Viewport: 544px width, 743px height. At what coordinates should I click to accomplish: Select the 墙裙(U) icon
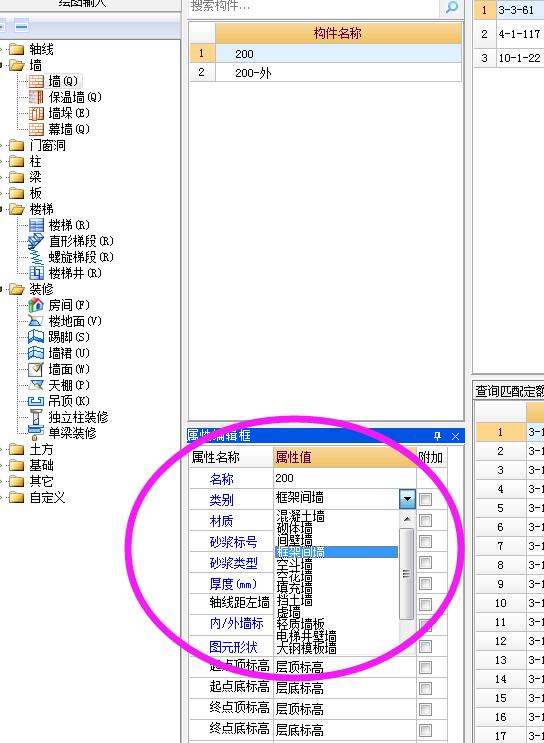pyautogui.click(x=36, y=353)
